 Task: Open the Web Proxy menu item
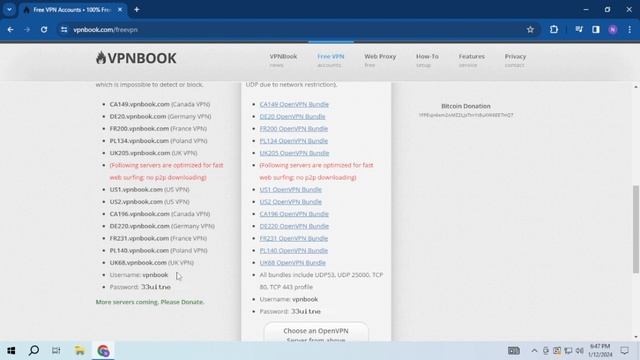point(380,60)
